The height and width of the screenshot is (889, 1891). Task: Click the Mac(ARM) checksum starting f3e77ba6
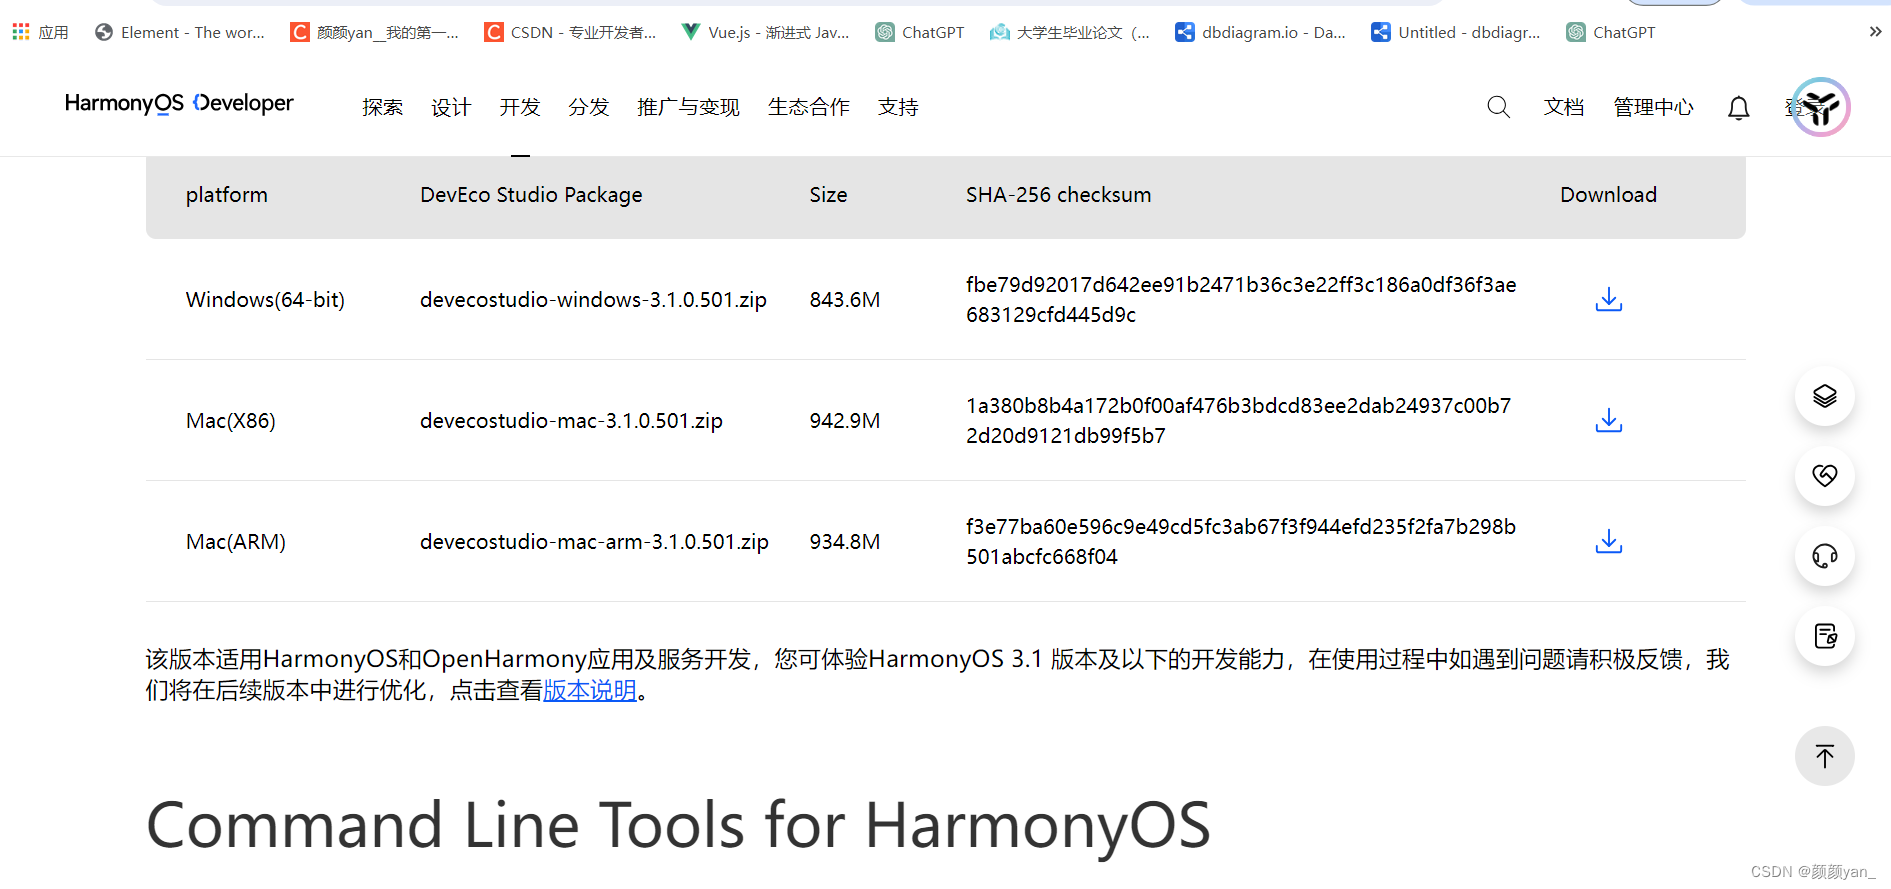pyautogui.click(x=1241, y=542)
